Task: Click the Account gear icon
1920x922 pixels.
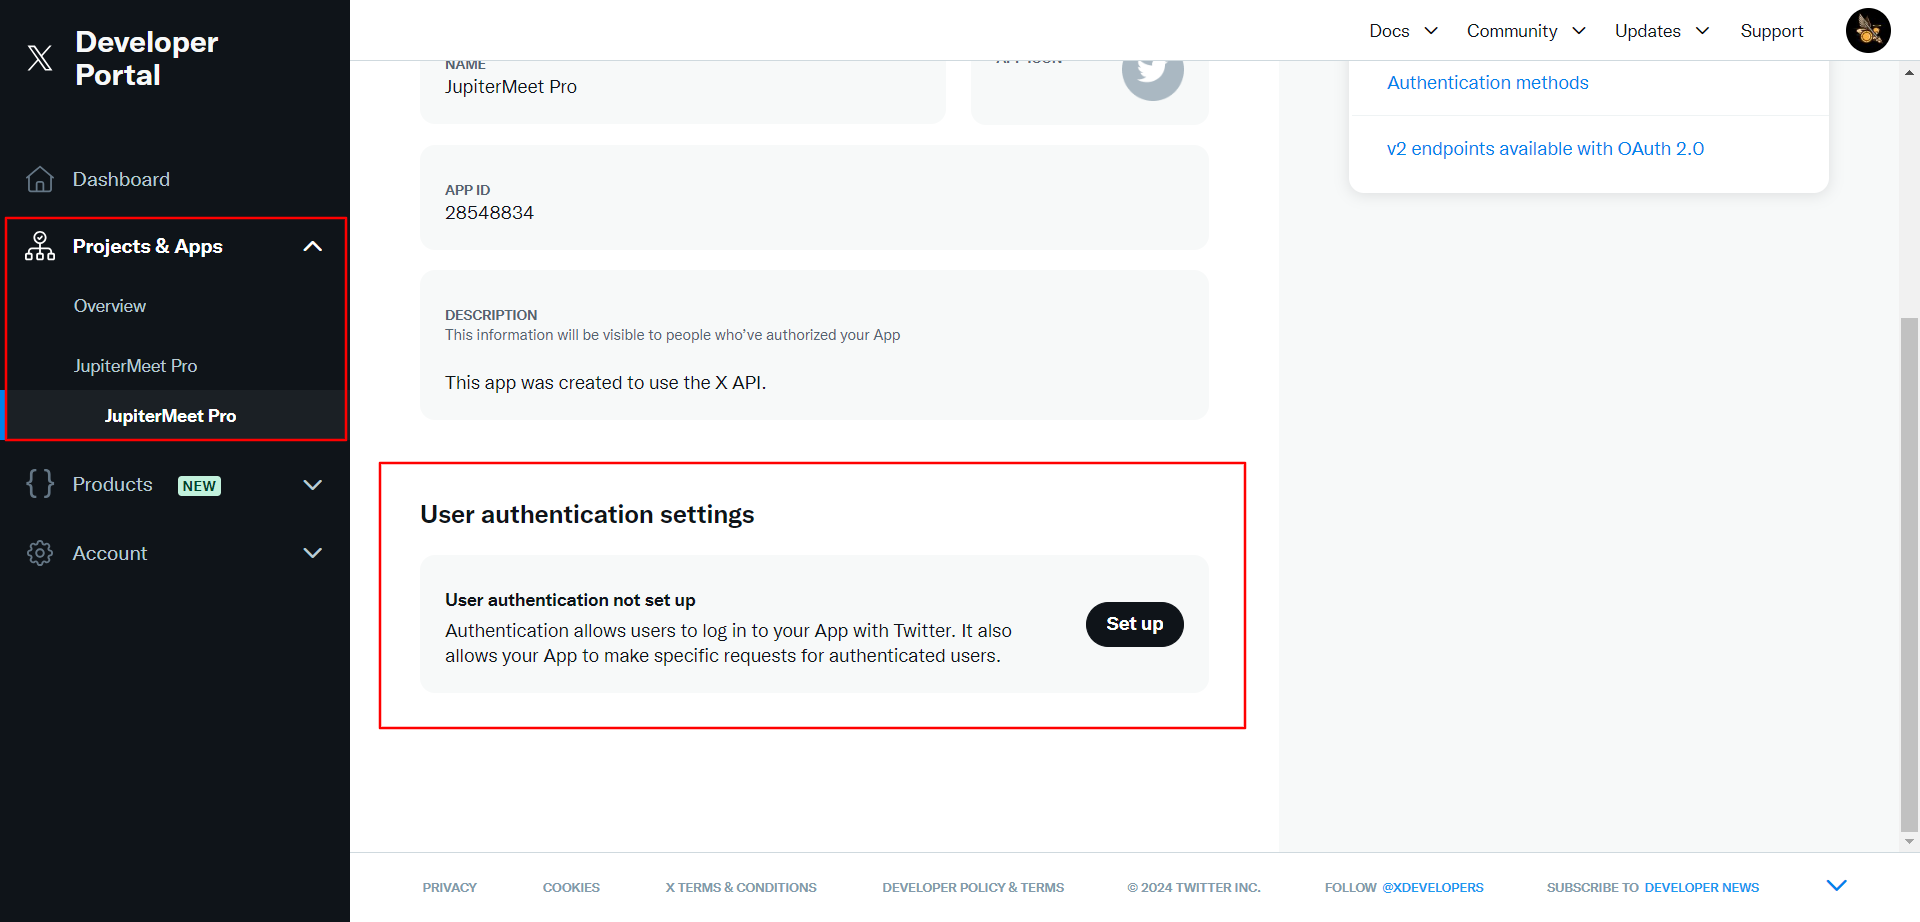Action: tap(40, 553)
